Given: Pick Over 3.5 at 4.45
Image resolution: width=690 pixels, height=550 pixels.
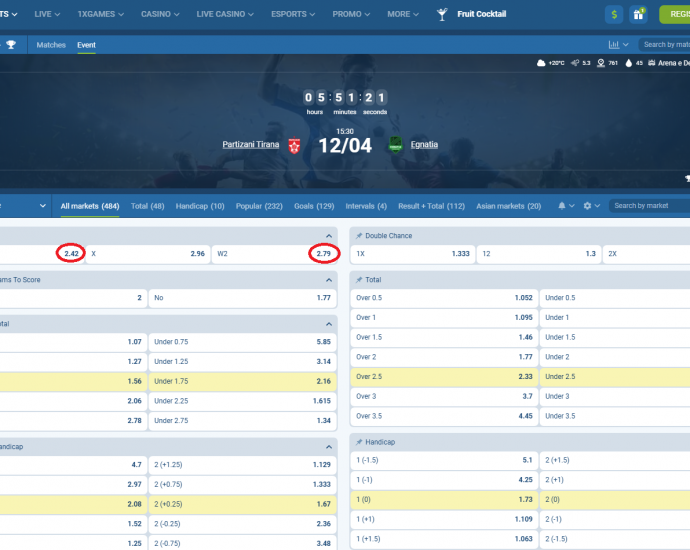Looking at the screenshot, I should point(444,416).
